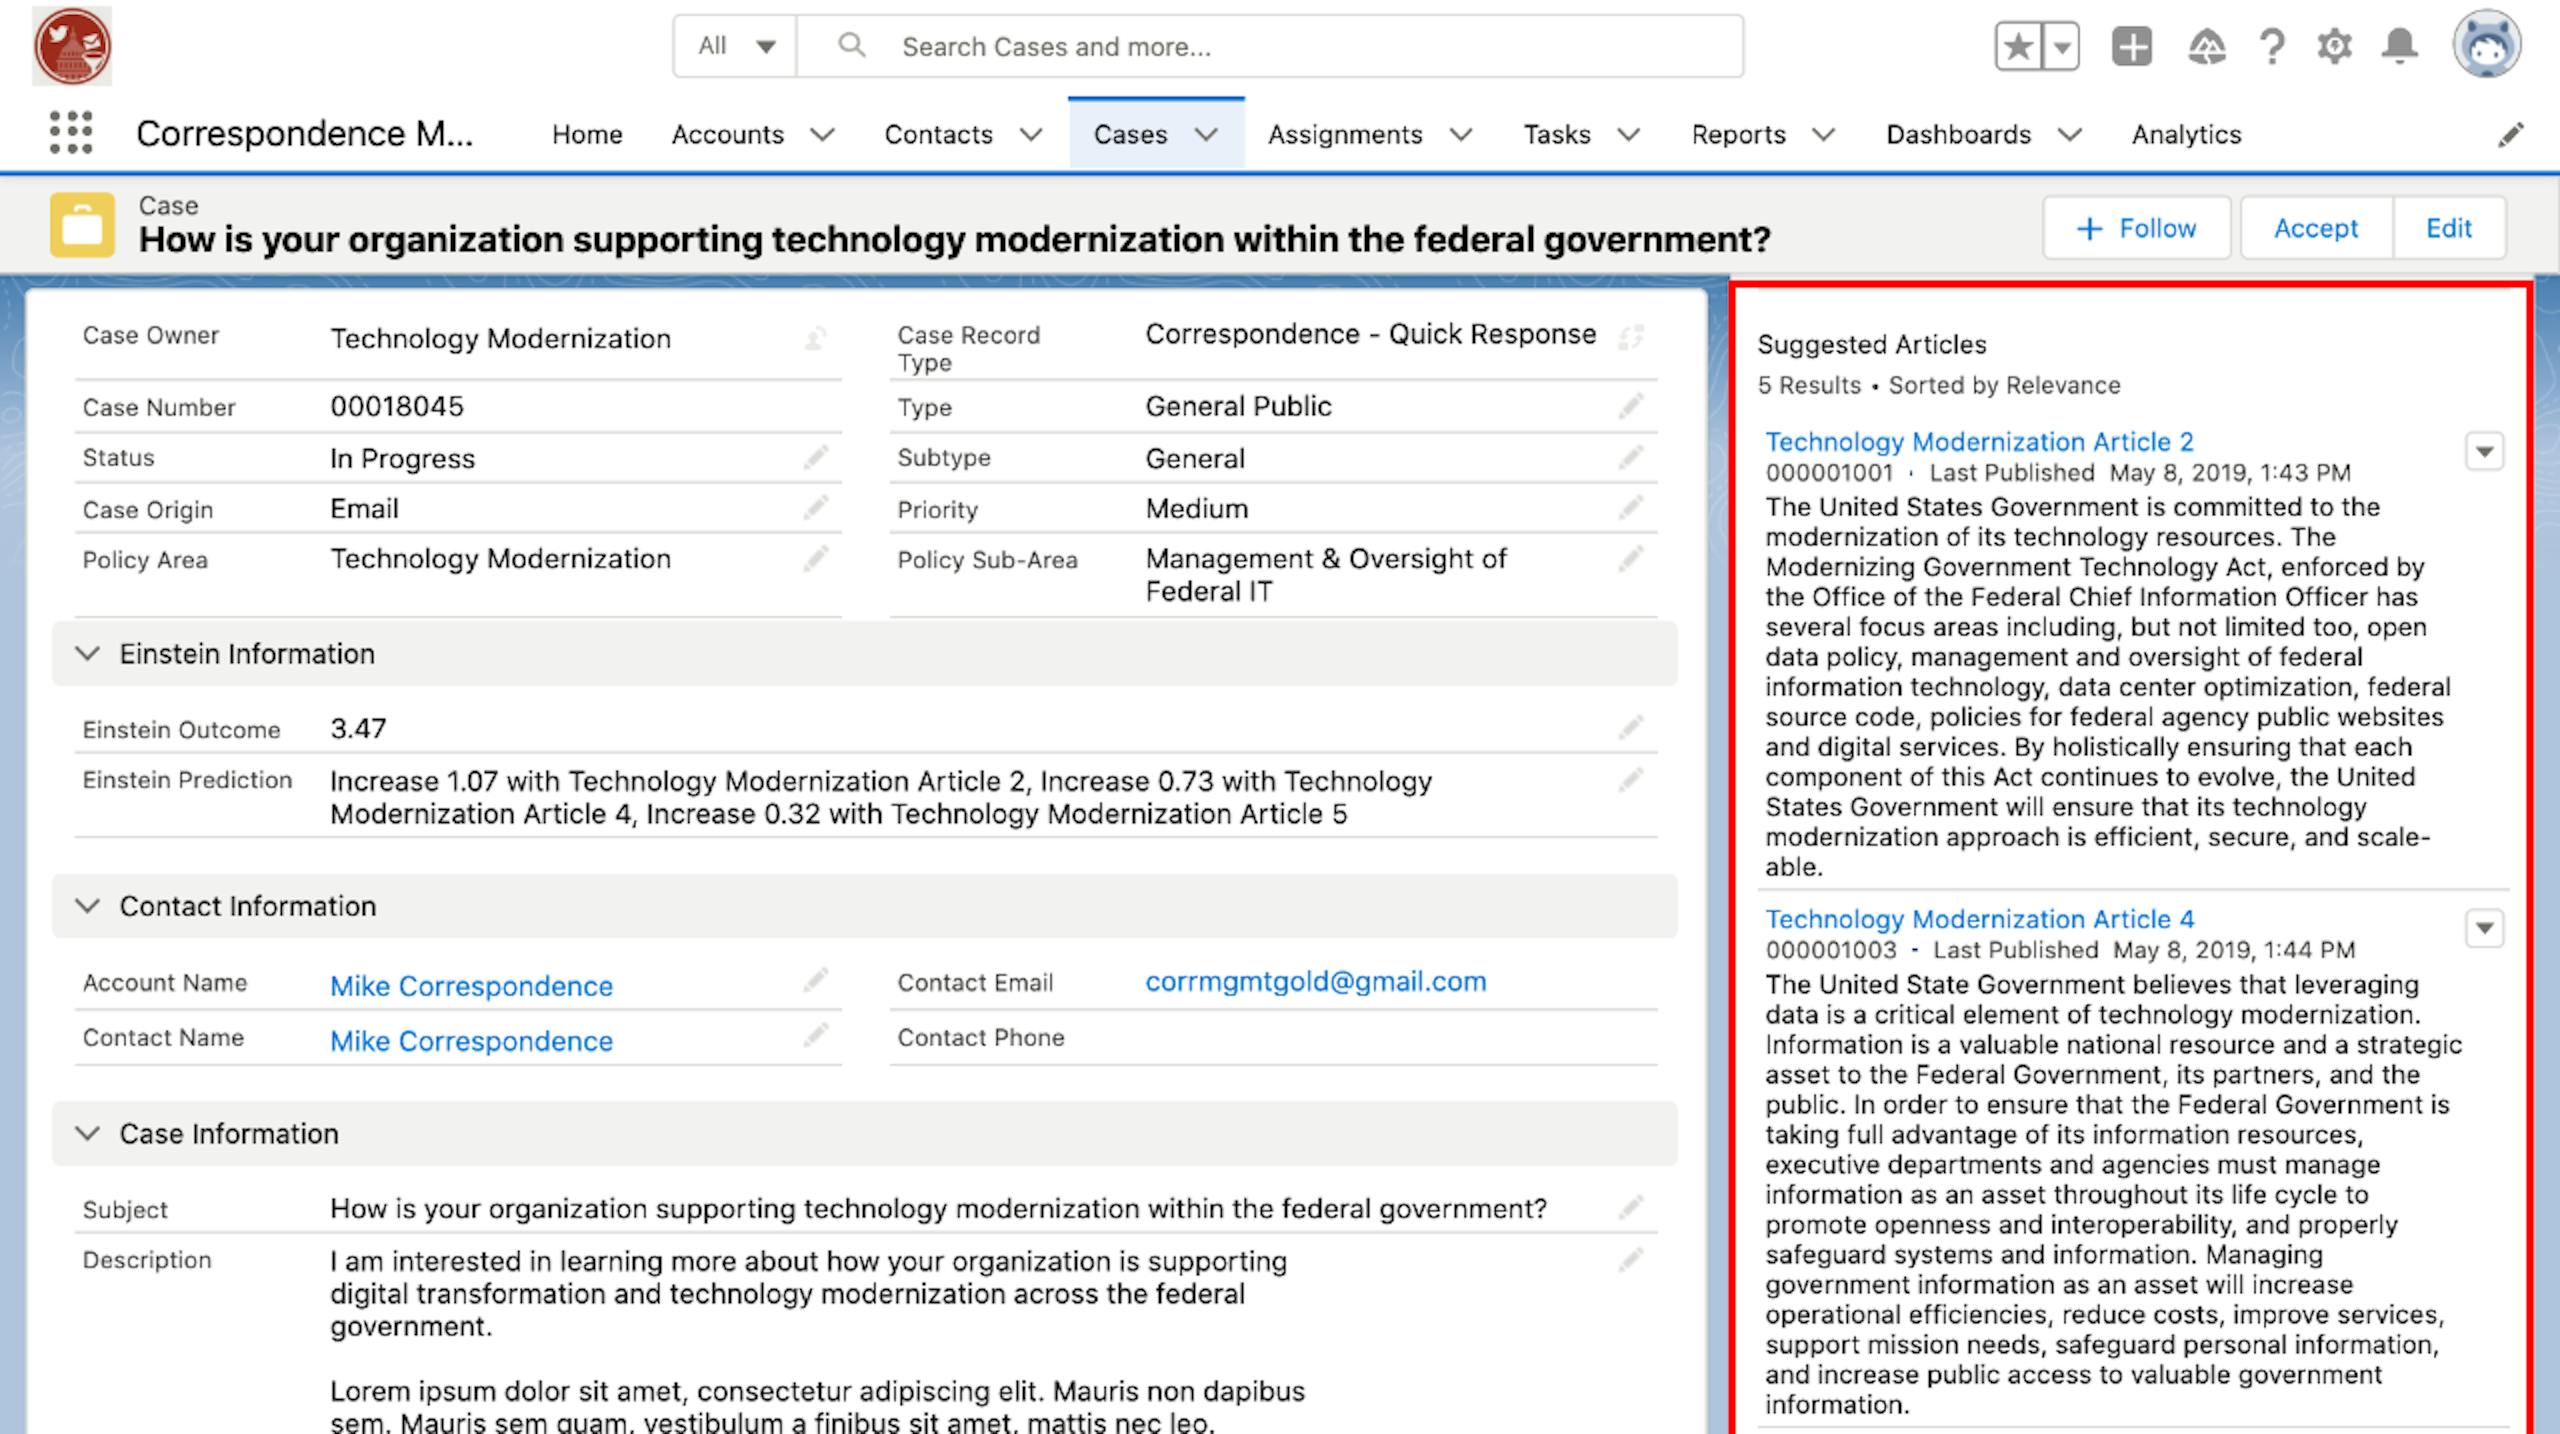This screenshot has width=2560, height=1434.
Task: Open the Help question mark icon
Action: point(2272,46)
